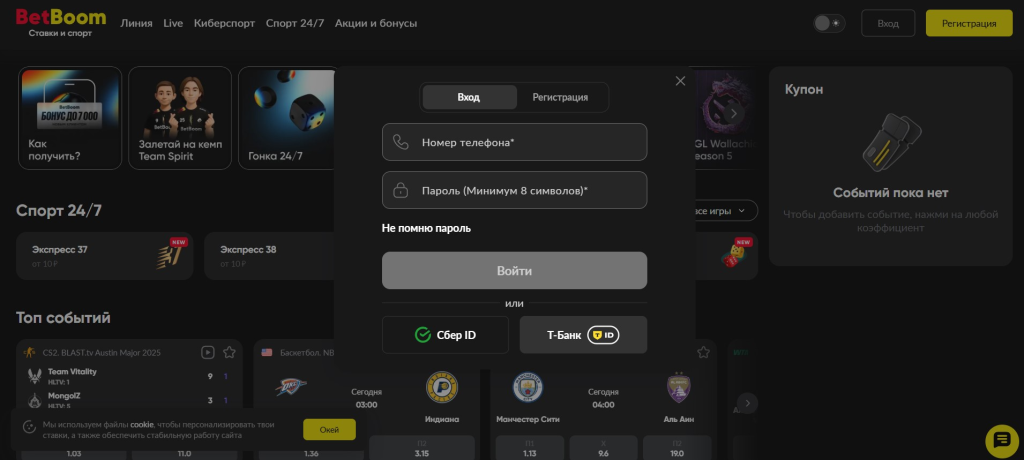Viewport: 1024px width, 460px height.
Task: Focus the Номер телефона input field
Action: point(515,142)
